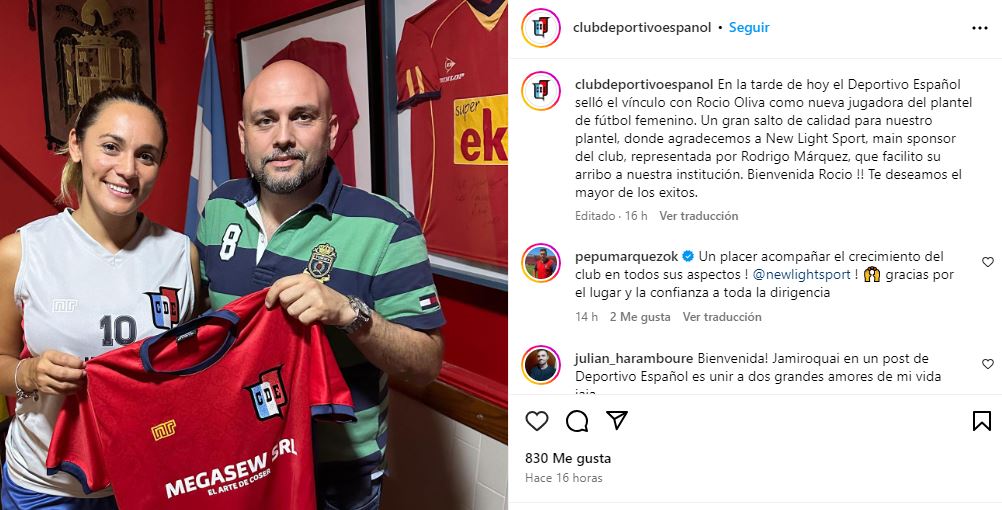Save post with the bookmark icon
This screenshot has height=510, width=1002.
982,421
